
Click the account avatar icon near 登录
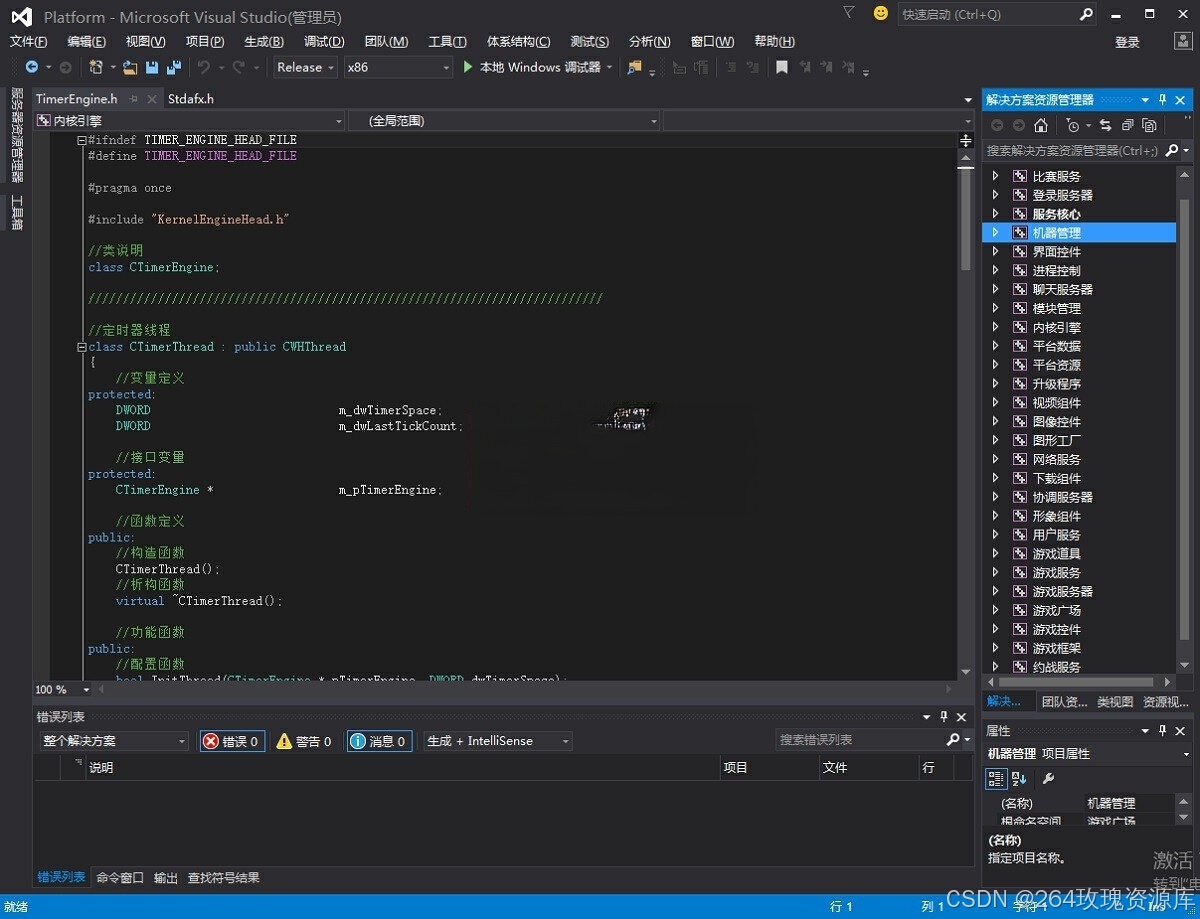[x=1182, y=41]
